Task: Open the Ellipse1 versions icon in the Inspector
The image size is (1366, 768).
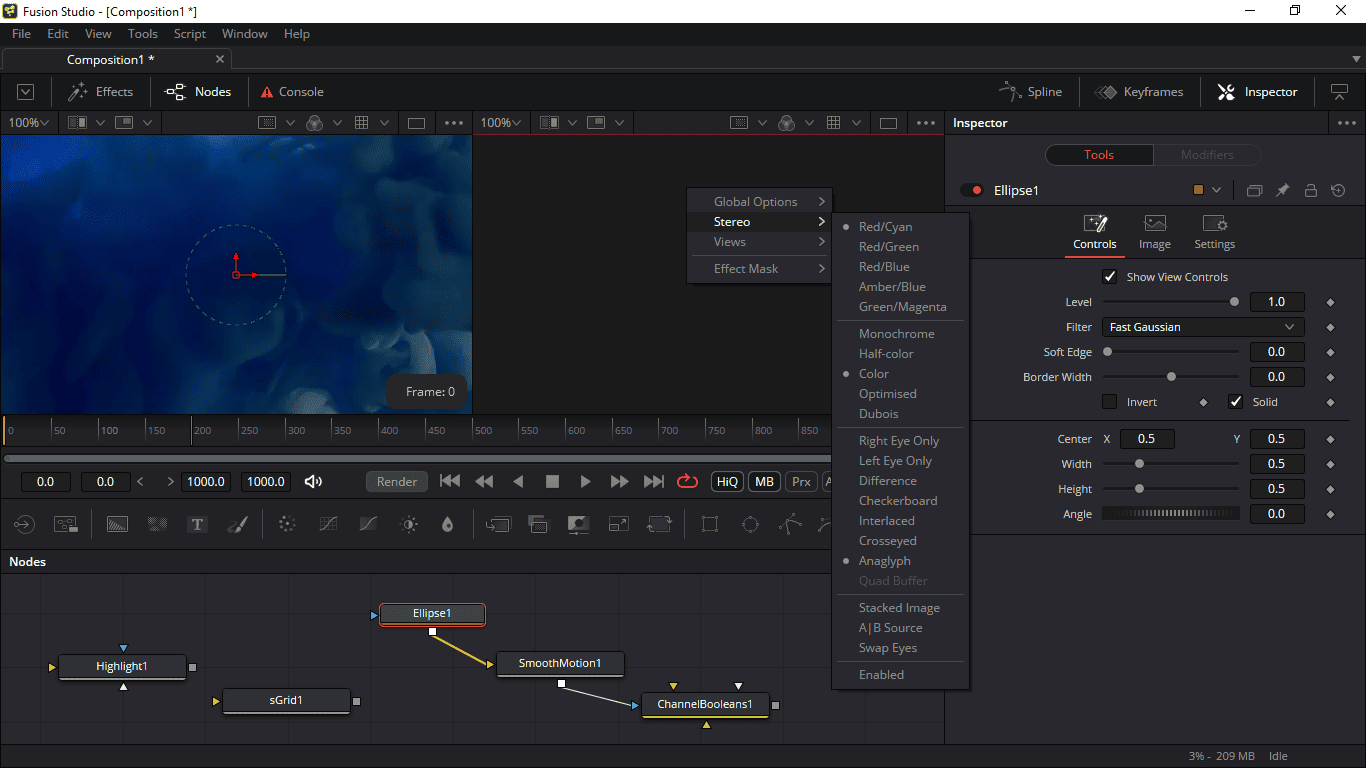Action: pos(1255,190)
